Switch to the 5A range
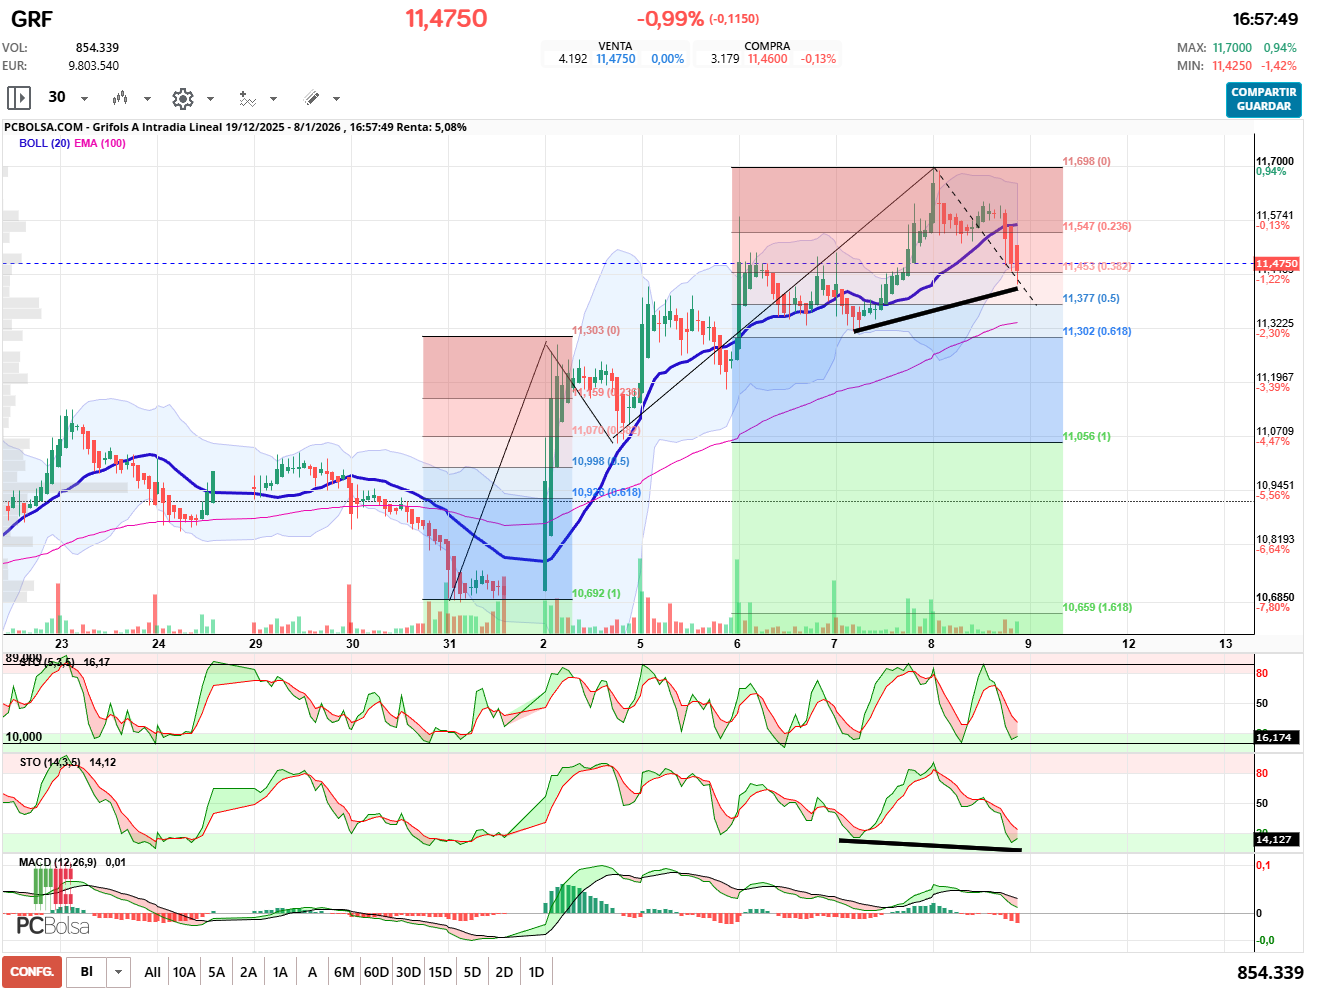The width and height of the screenshot is (1317, 993). (x=217, y=972)
